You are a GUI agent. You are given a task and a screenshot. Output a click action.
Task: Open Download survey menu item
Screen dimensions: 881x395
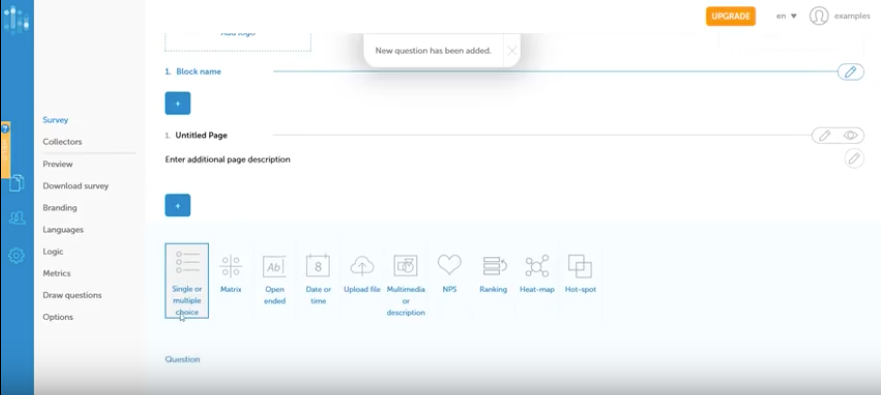coord(75,186)
